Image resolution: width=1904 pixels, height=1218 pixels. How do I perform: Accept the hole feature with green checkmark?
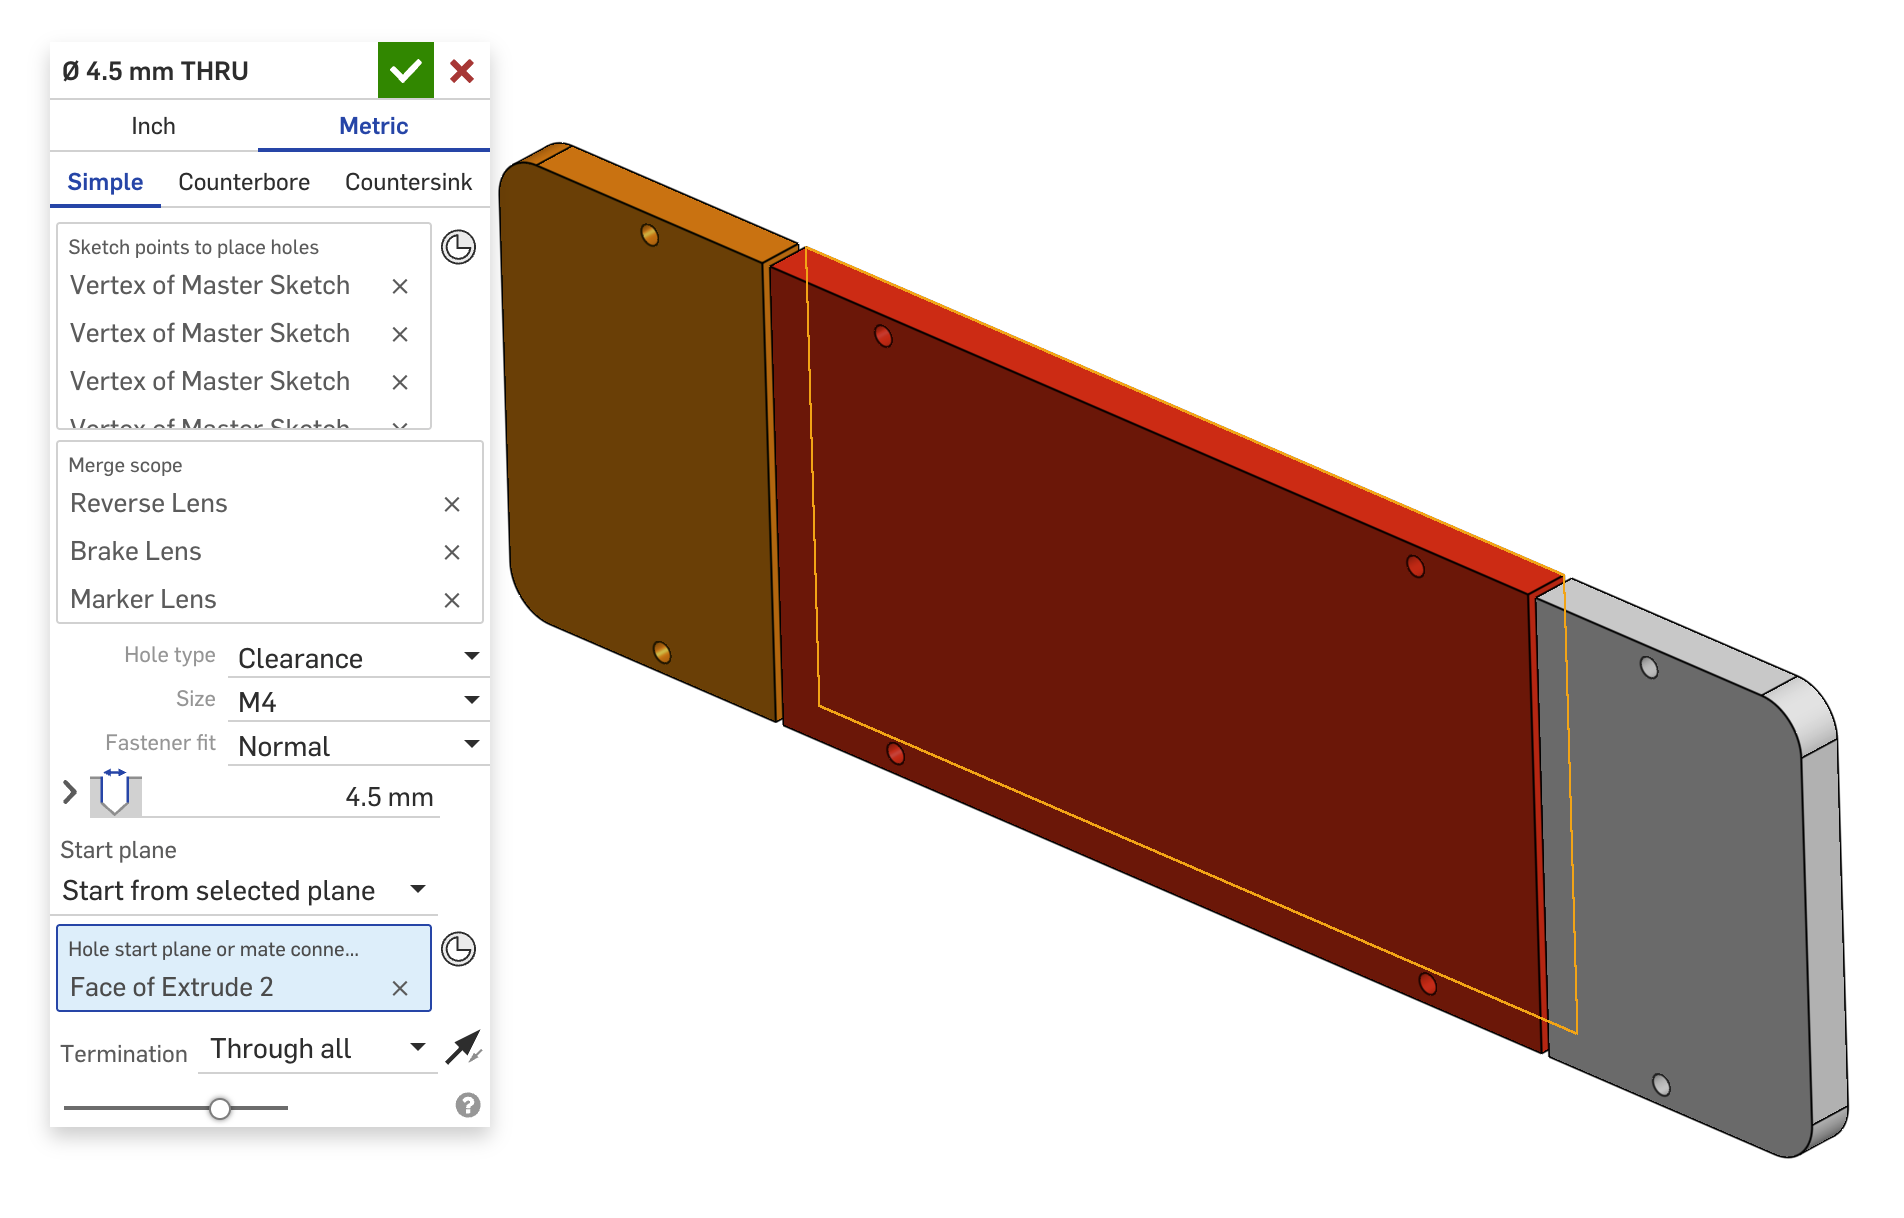coord(405,70)
